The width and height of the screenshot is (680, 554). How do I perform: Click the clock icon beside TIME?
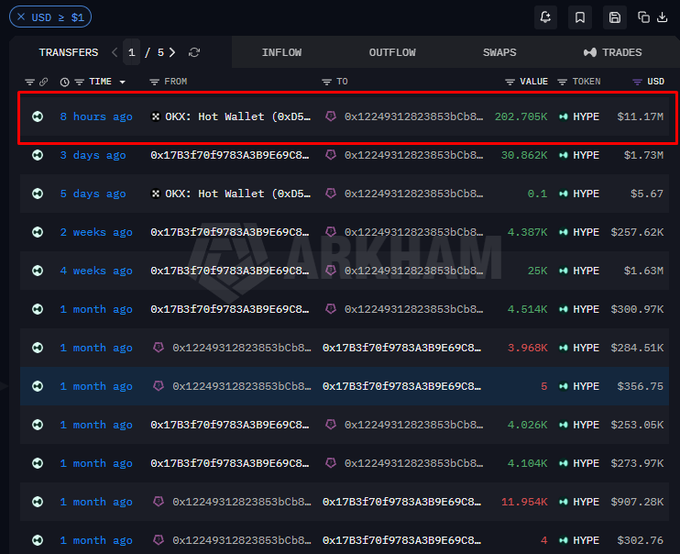pos(65,82)
